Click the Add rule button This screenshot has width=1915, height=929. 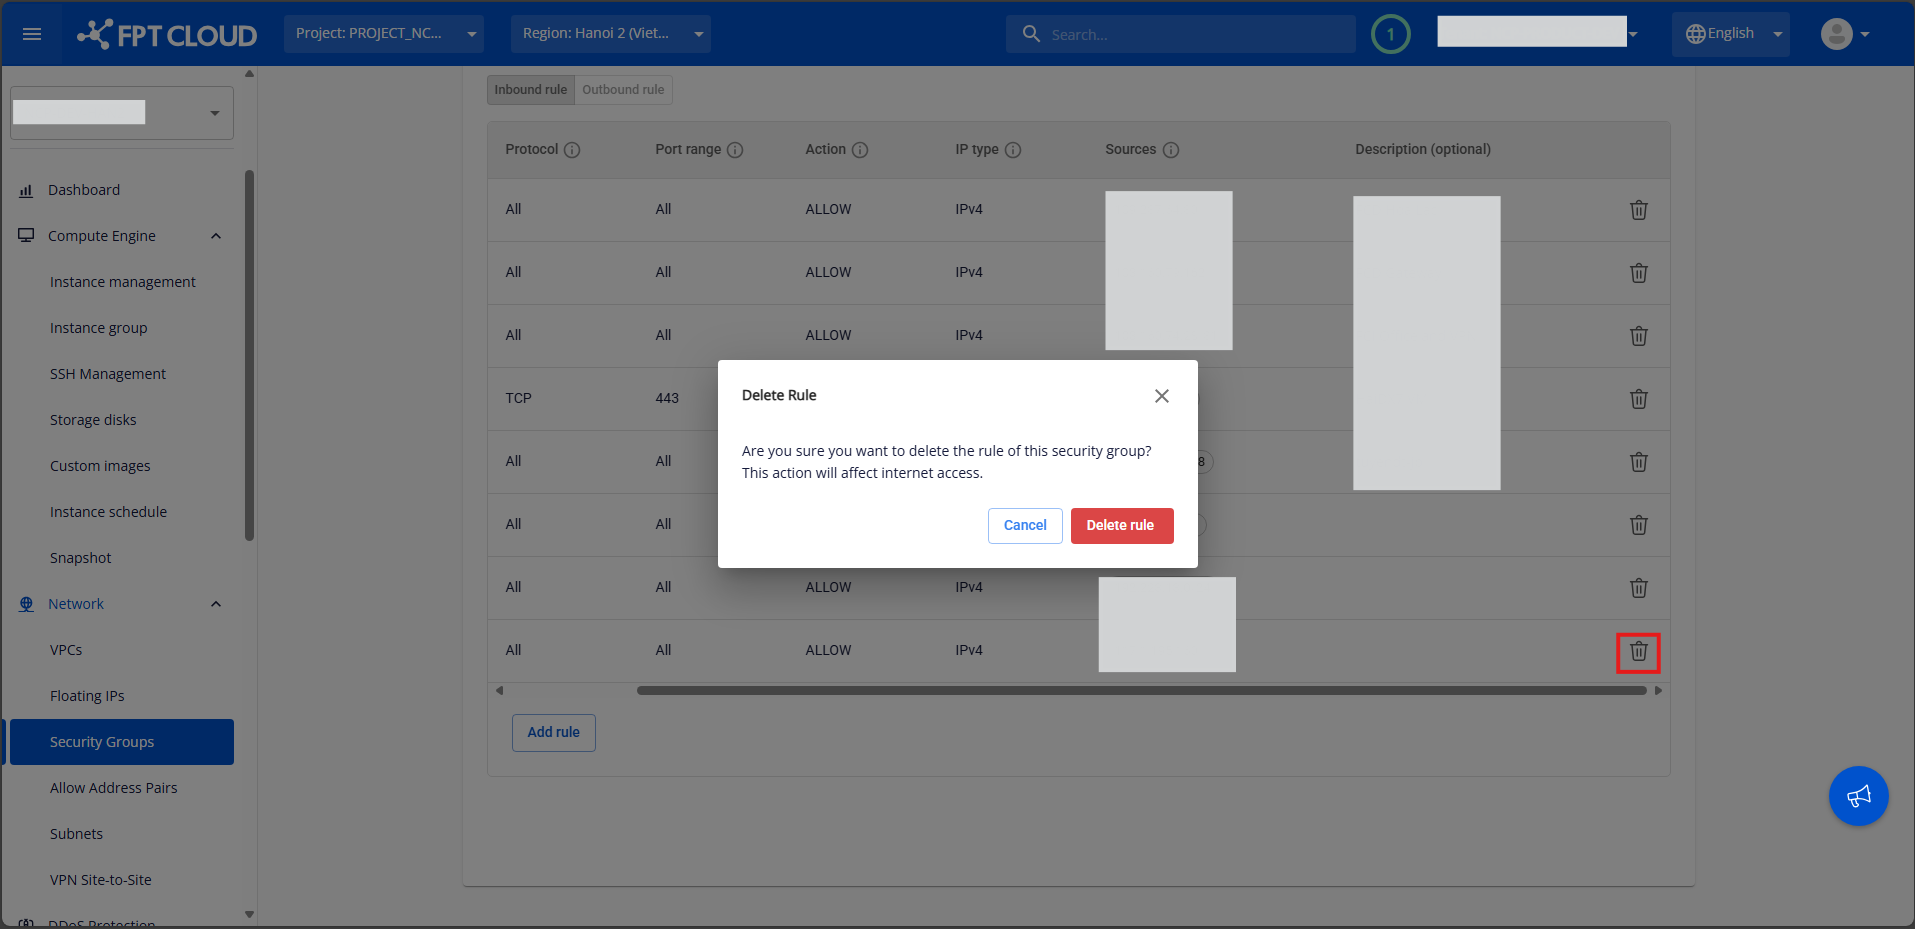click(x=553, y=733)
